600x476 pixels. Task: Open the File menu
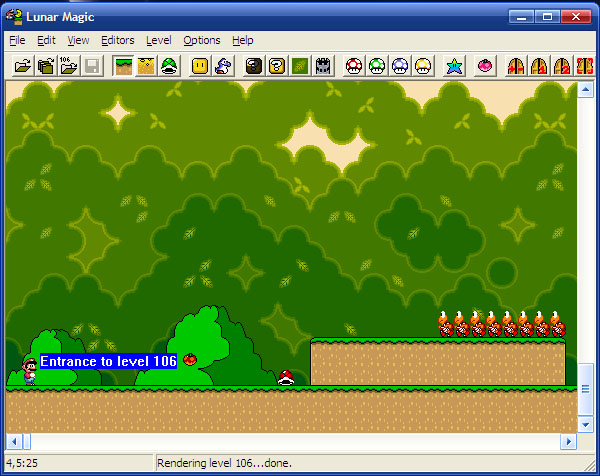[17, 40]
